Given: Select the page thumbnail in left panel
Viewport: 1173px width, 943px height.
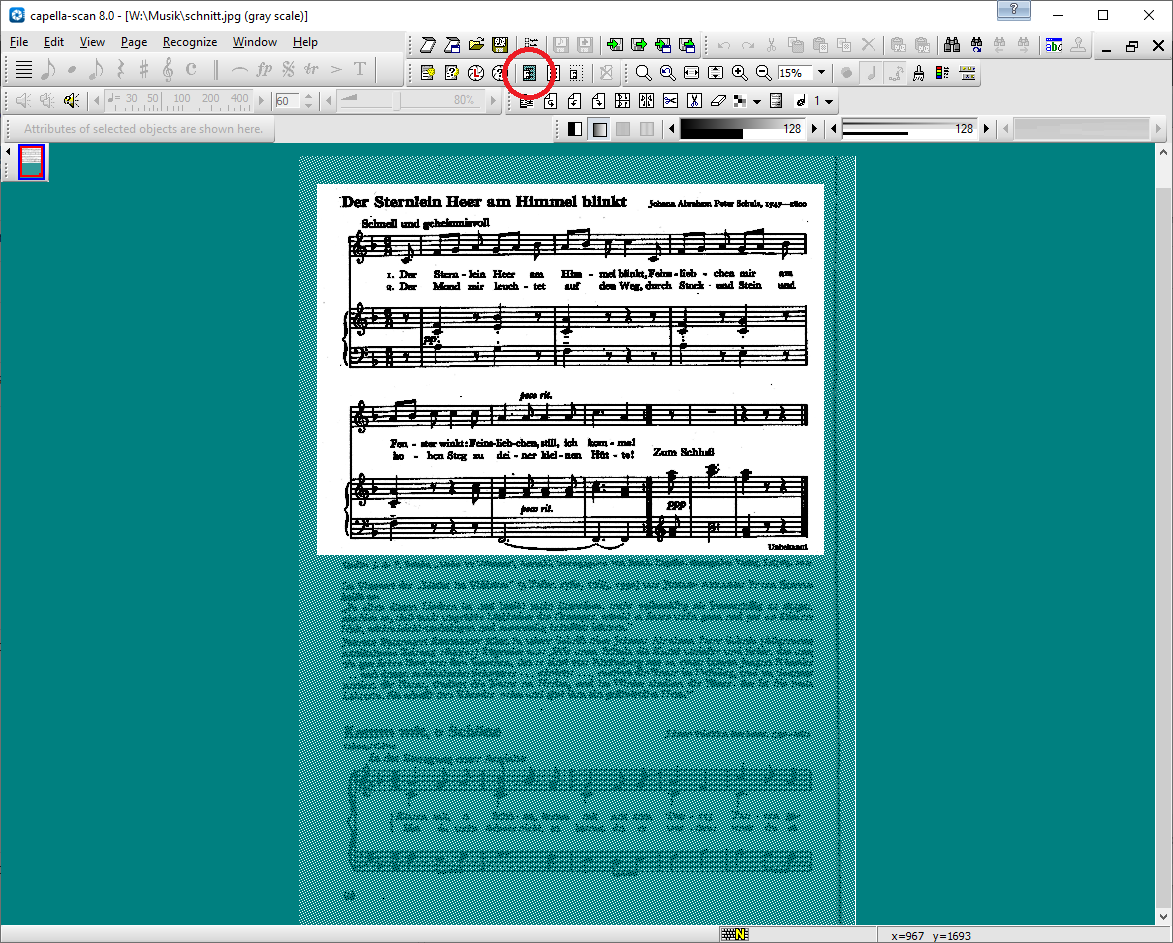Looking at the screenshot, I should pyautogui.click(x=31, y=162).
